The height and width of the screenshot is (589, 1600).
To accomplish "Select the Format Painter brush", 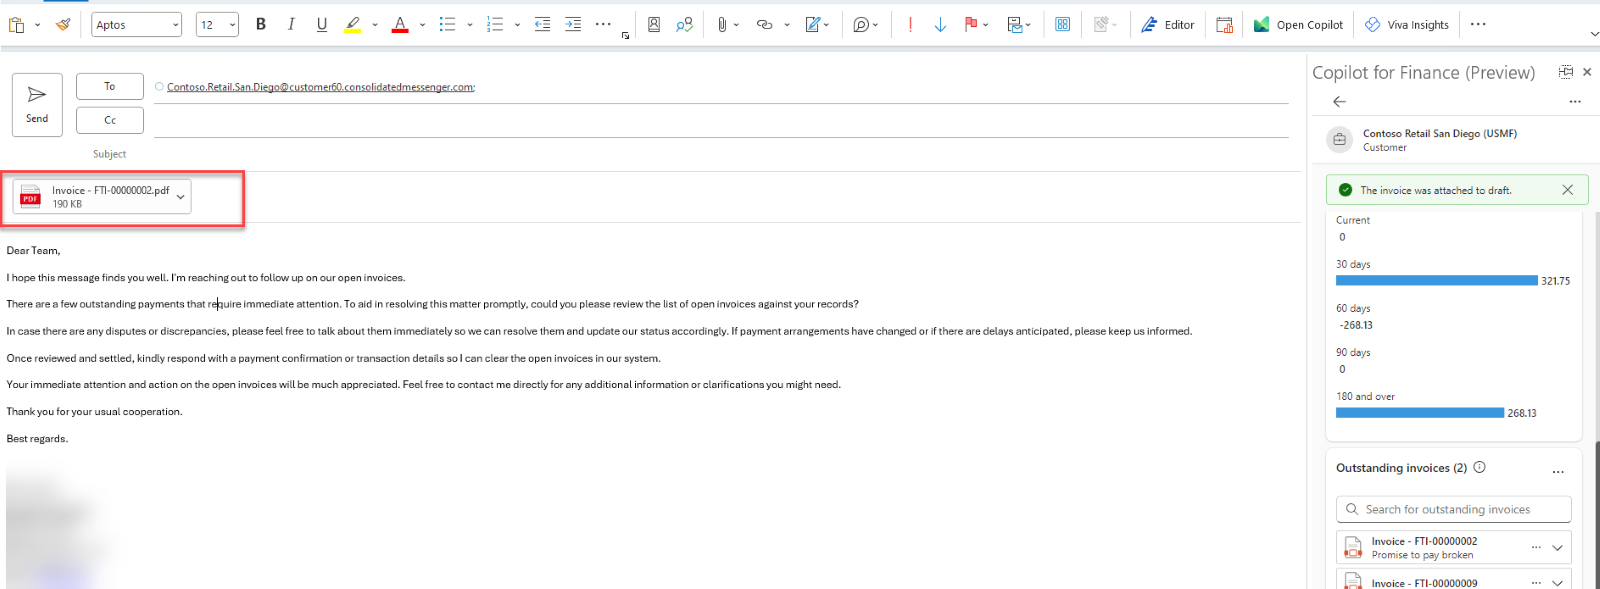I will 63,25.
